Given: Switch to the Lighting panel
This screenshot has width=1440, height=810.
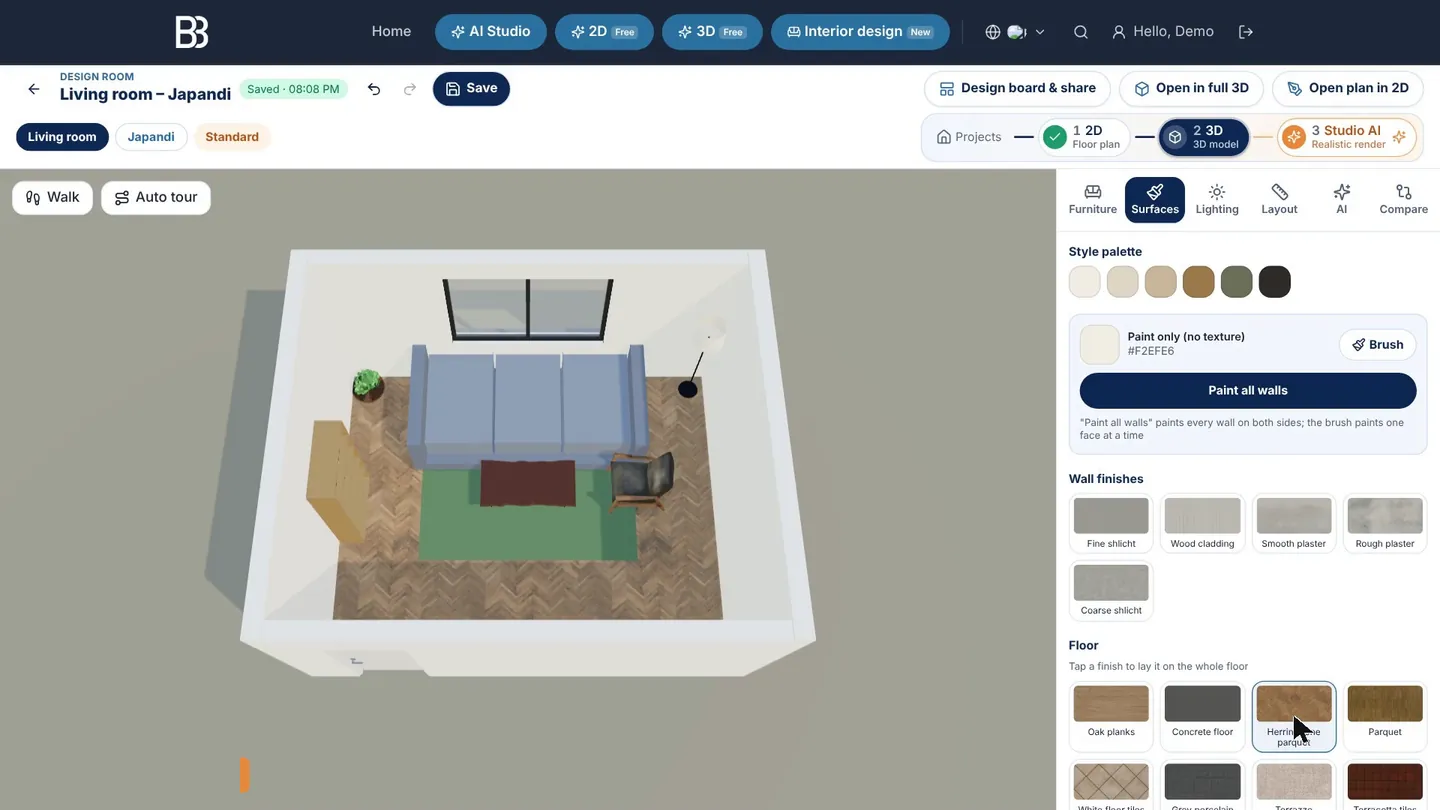Looking at the screenshot, I should (1217, 199).
